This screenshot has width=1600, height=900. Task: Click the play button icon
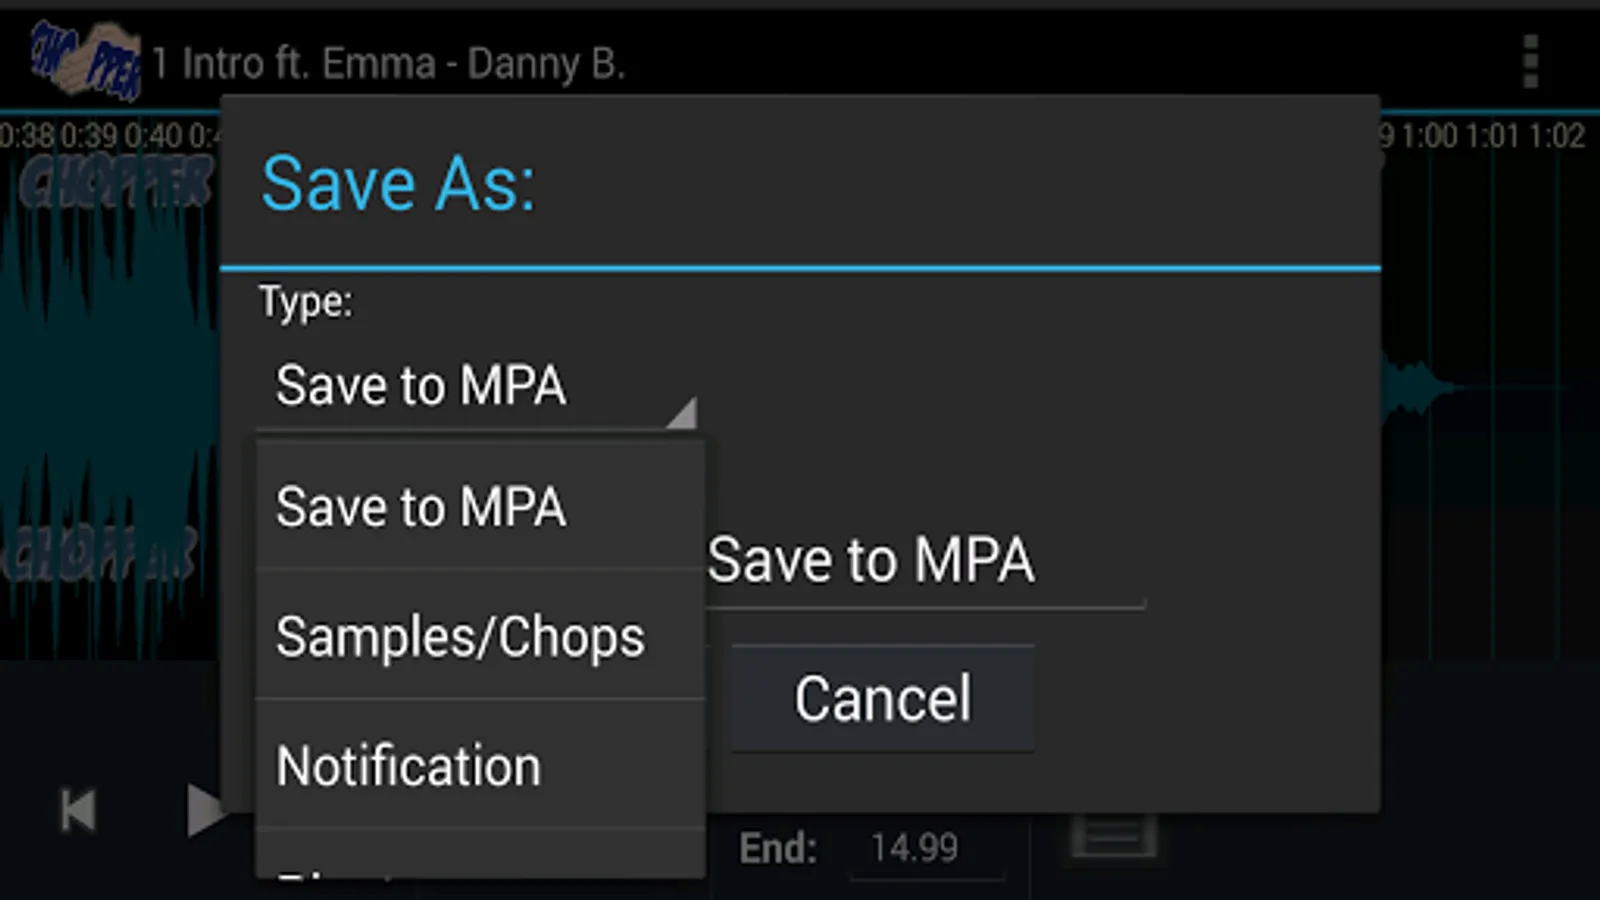pos(205,810)
